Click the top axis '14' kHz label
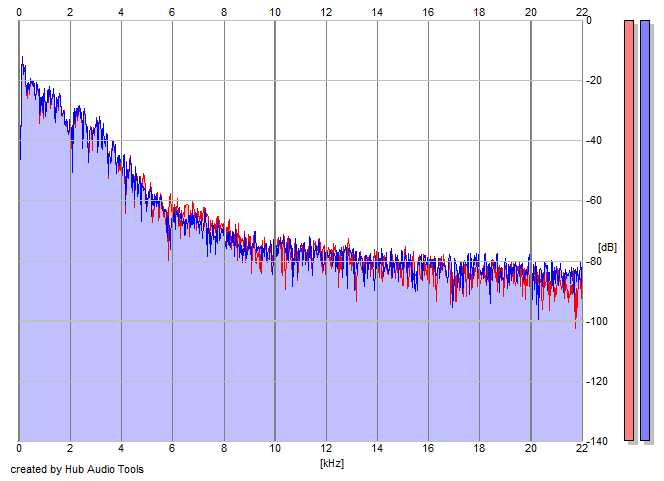Viewport: 664px width, 481px height. (x=377, y=12)
